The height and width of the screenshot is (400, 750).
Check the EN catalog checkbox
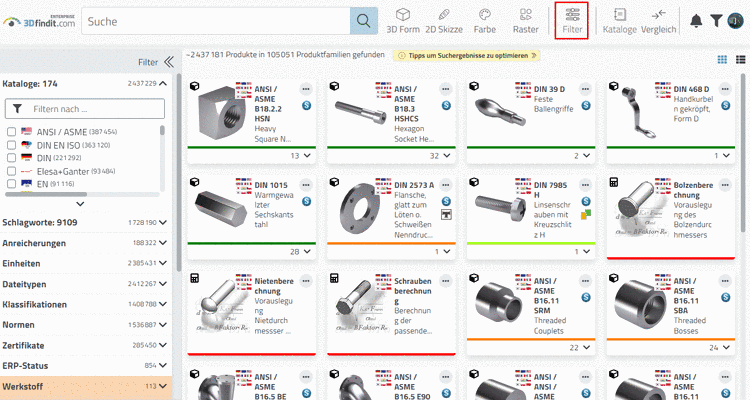coord(11,184)
